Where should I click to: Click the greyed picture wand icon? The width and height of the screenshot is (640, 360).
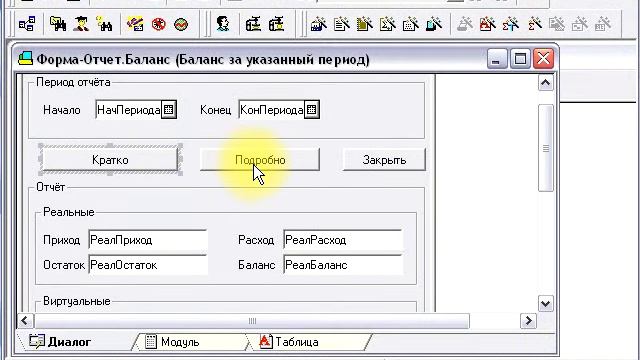[557, 24]
